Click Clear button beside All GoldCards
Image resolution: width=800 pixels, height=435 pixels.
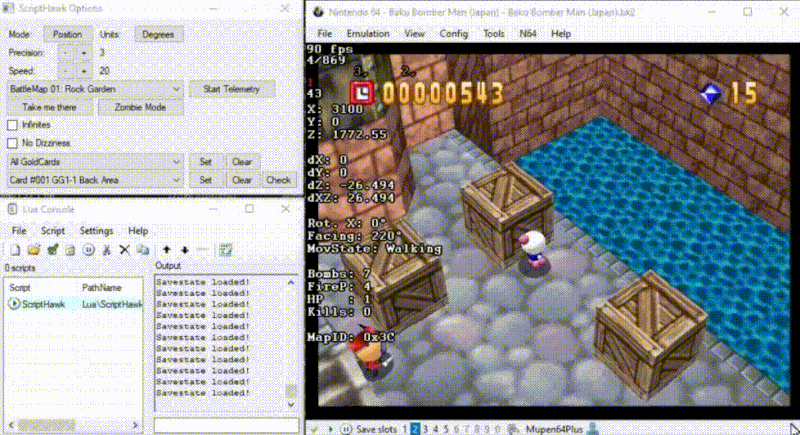242,162
